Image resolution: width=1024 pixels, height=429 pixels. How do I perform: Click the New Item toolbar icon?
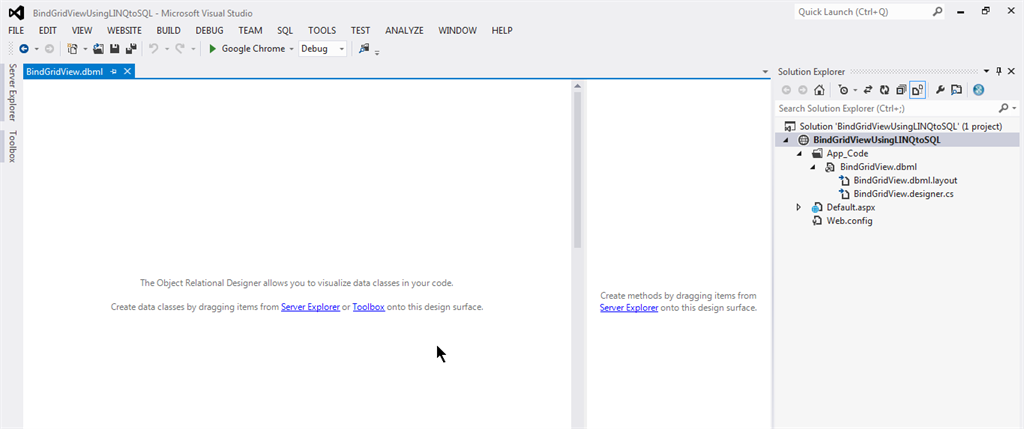(x=72, y=48)
